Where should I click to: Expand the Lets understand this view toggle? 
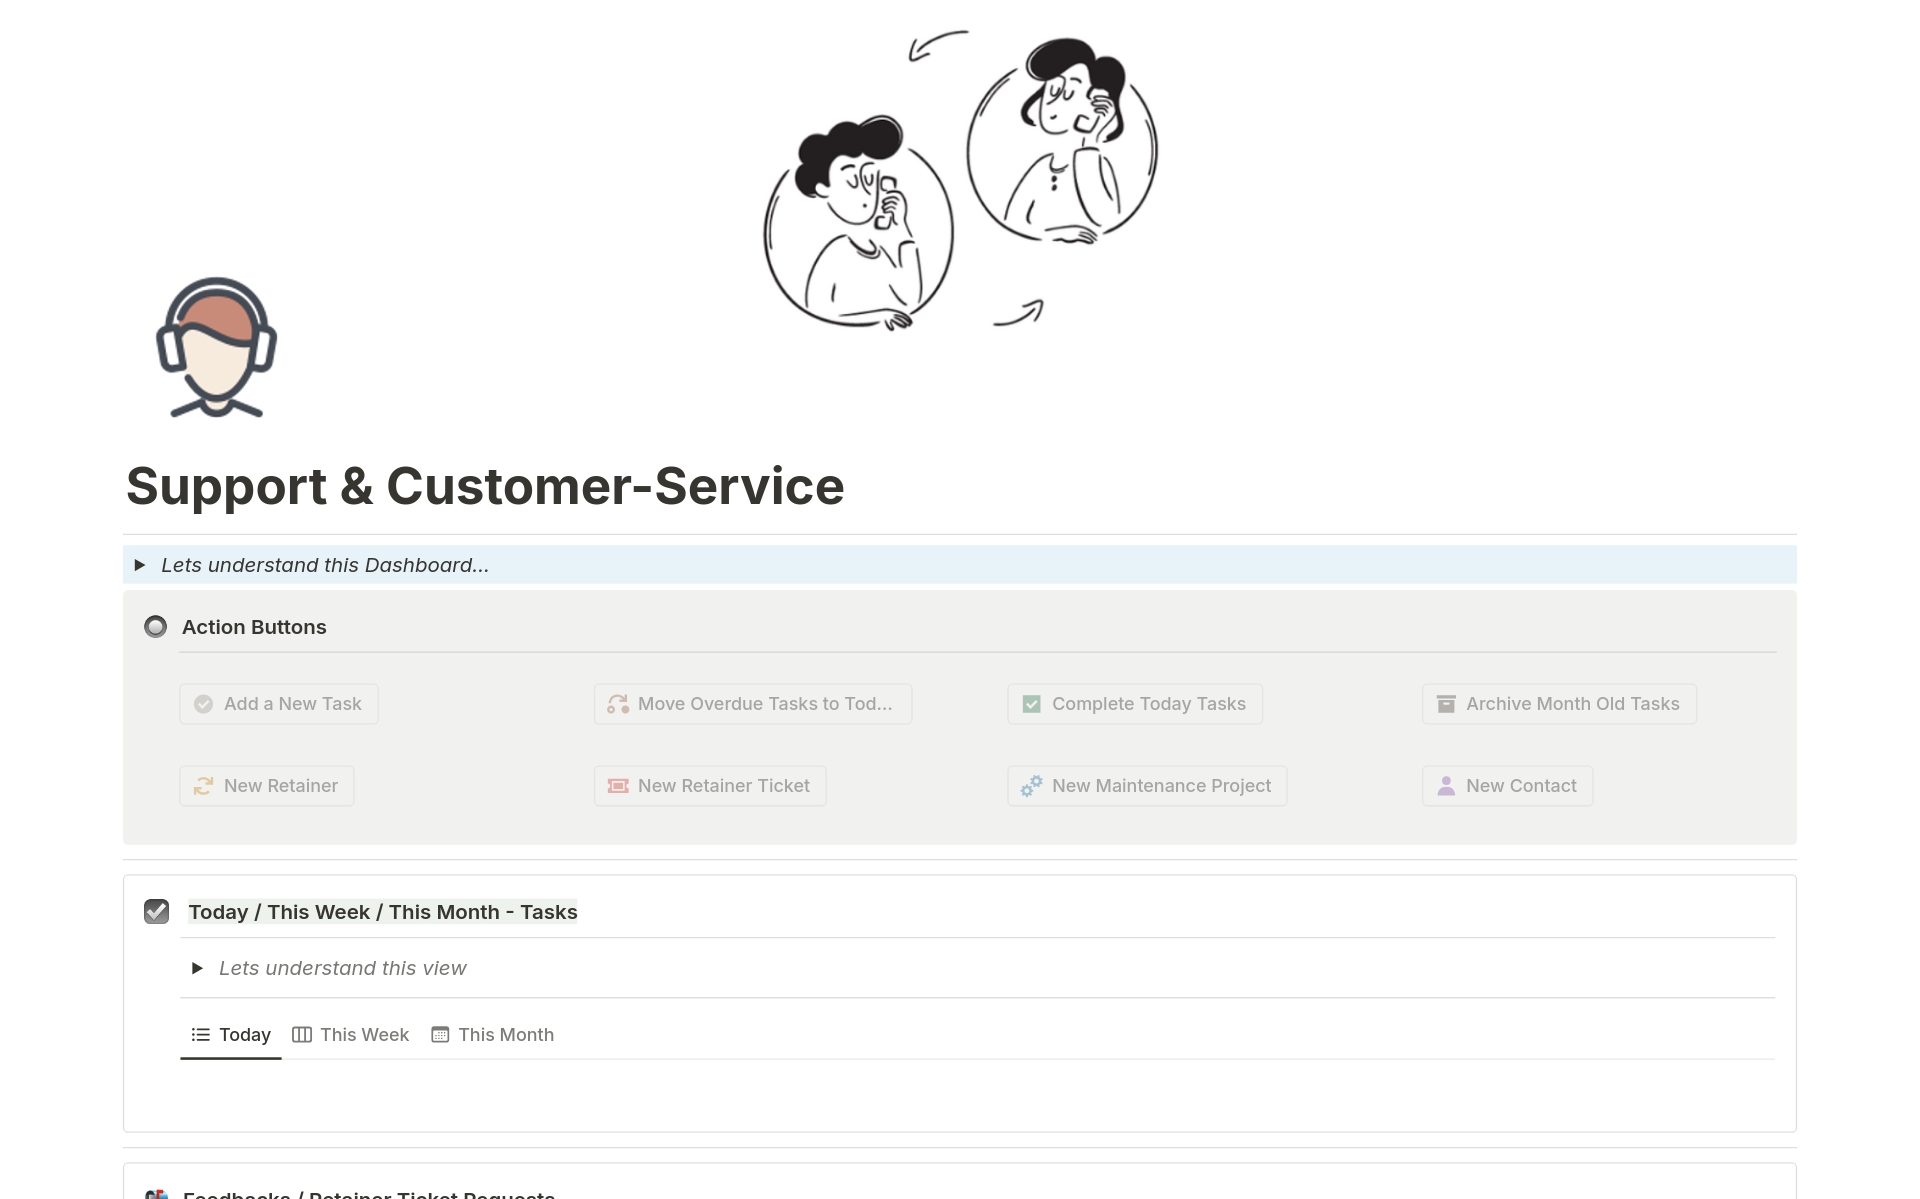(197, 968)
